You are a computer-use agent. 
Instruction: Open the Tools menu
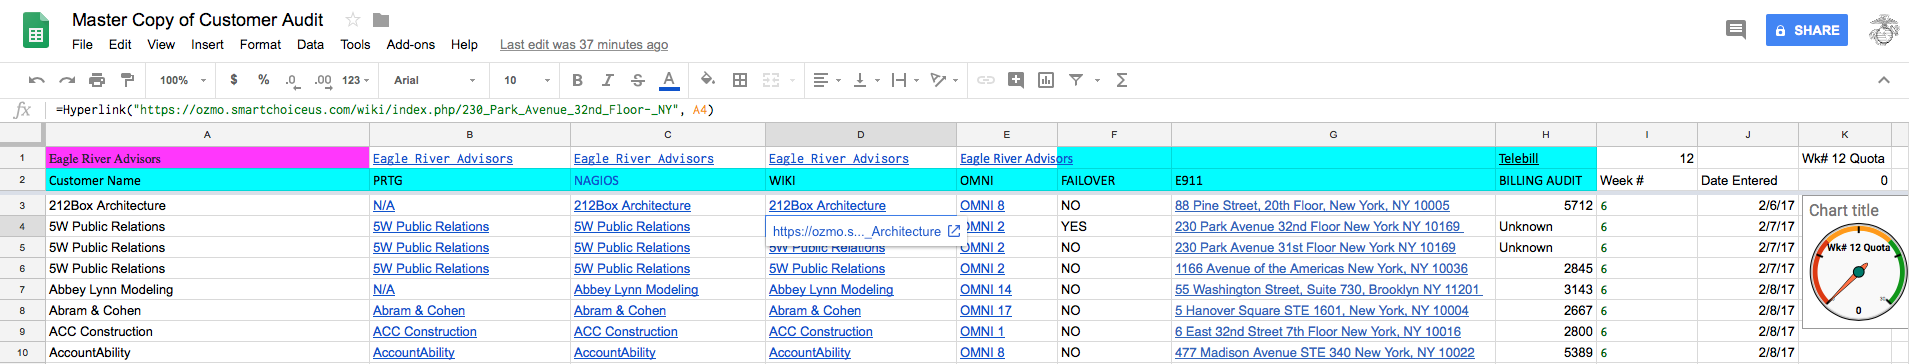click(x=355, y=44)
